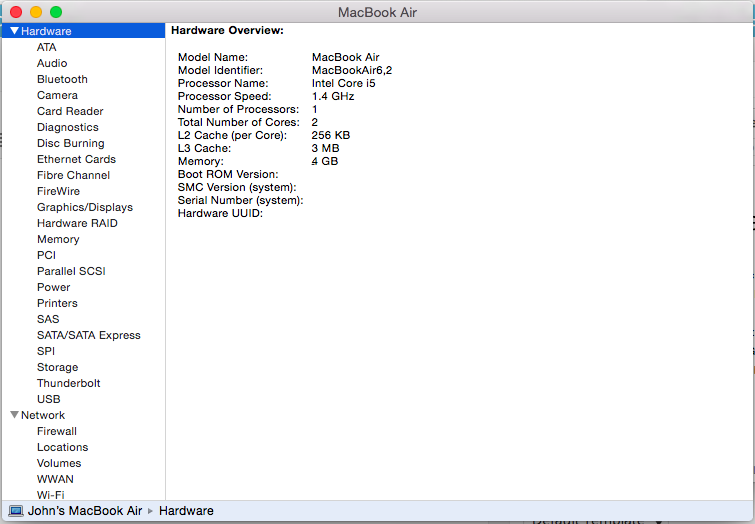This screenshot has height=524, width=755.
Task: Open SATA/SATA Express section
Action: 89,335
